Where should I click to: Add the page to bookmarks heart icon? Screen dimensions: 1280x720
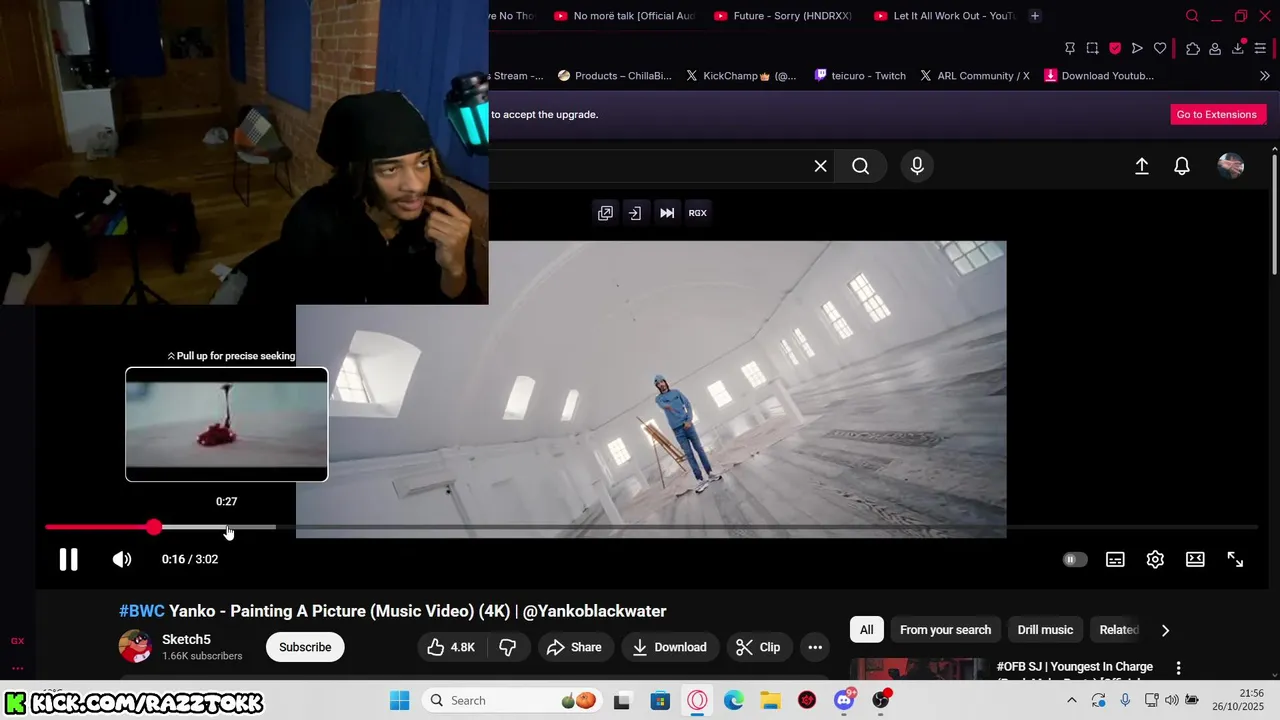click(1160, 48)
